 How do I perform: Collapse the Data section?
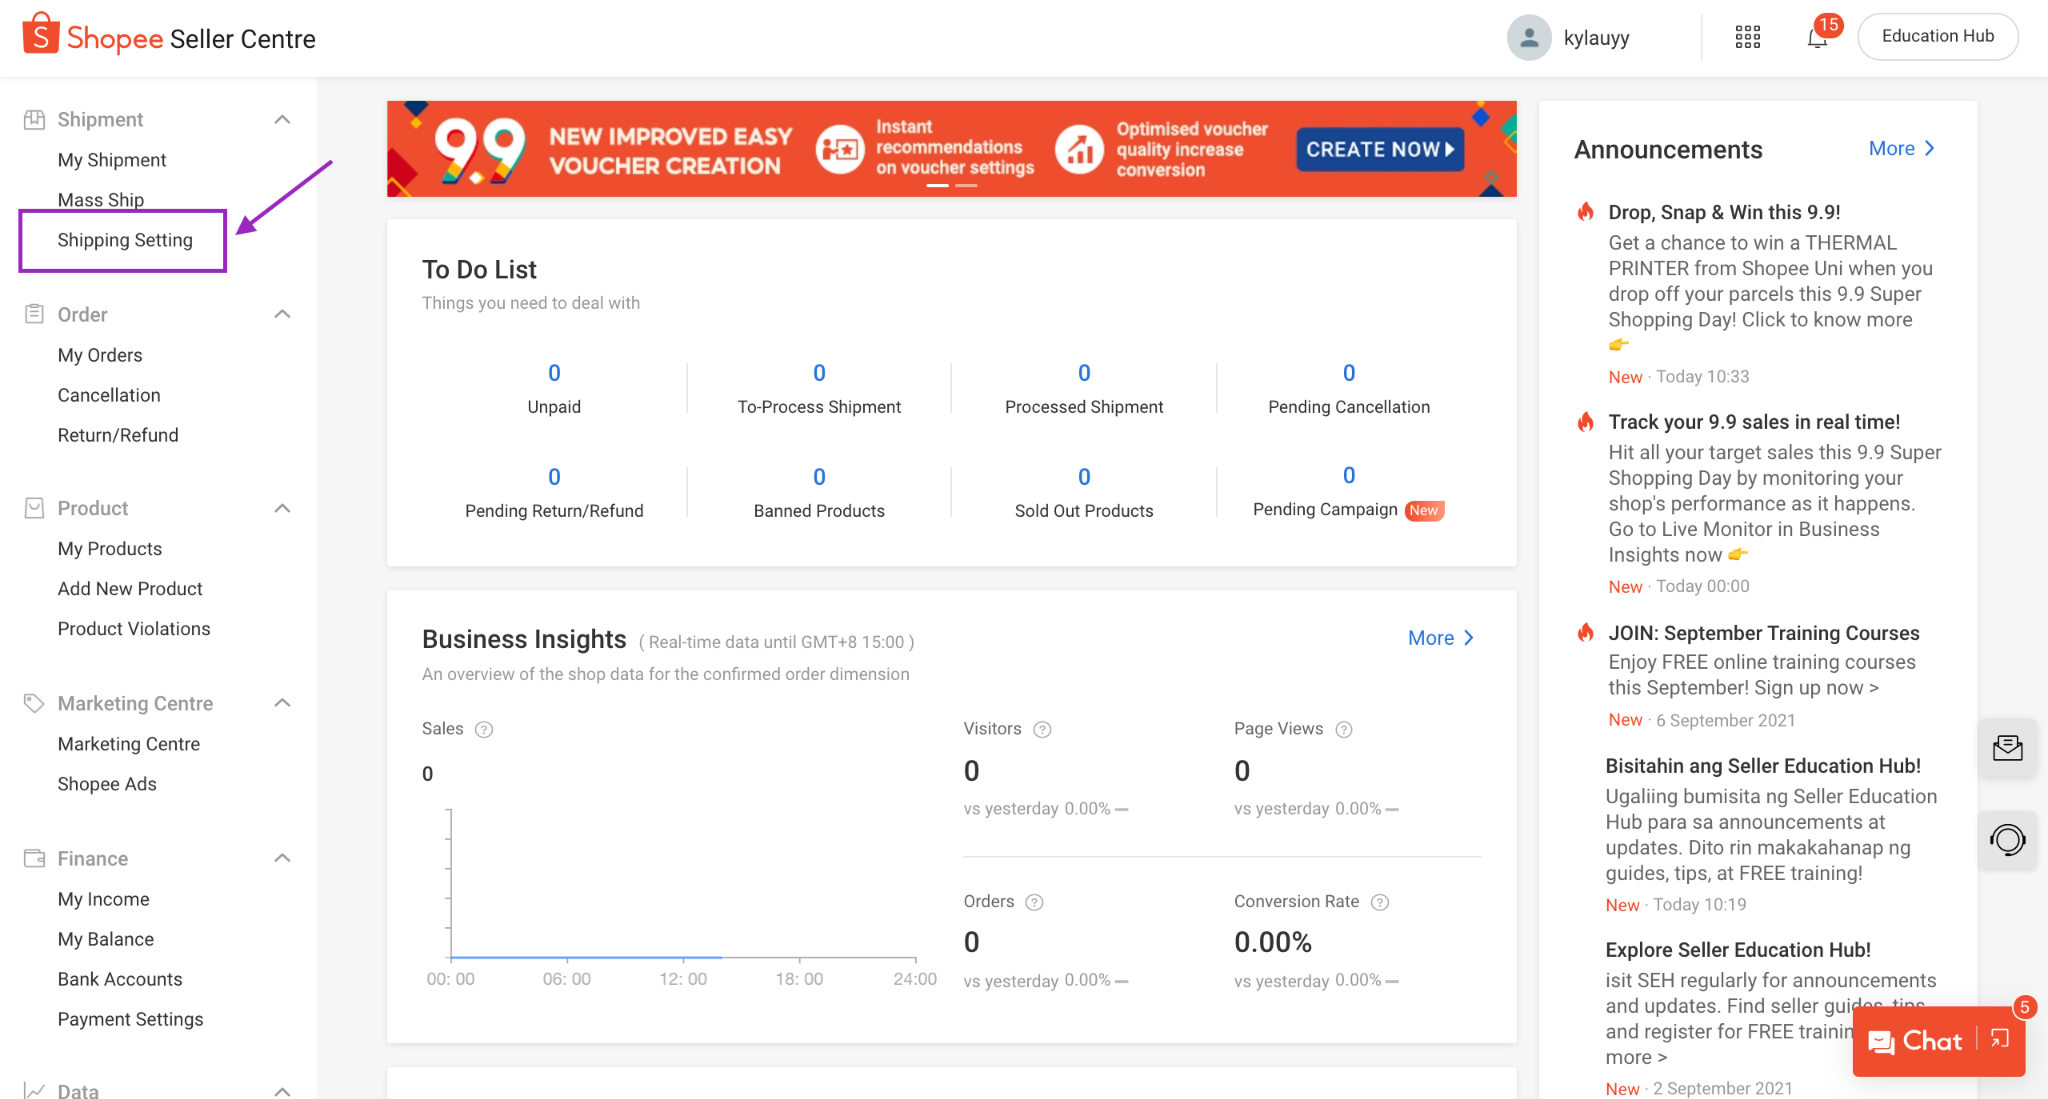(x=282, y=1090)
